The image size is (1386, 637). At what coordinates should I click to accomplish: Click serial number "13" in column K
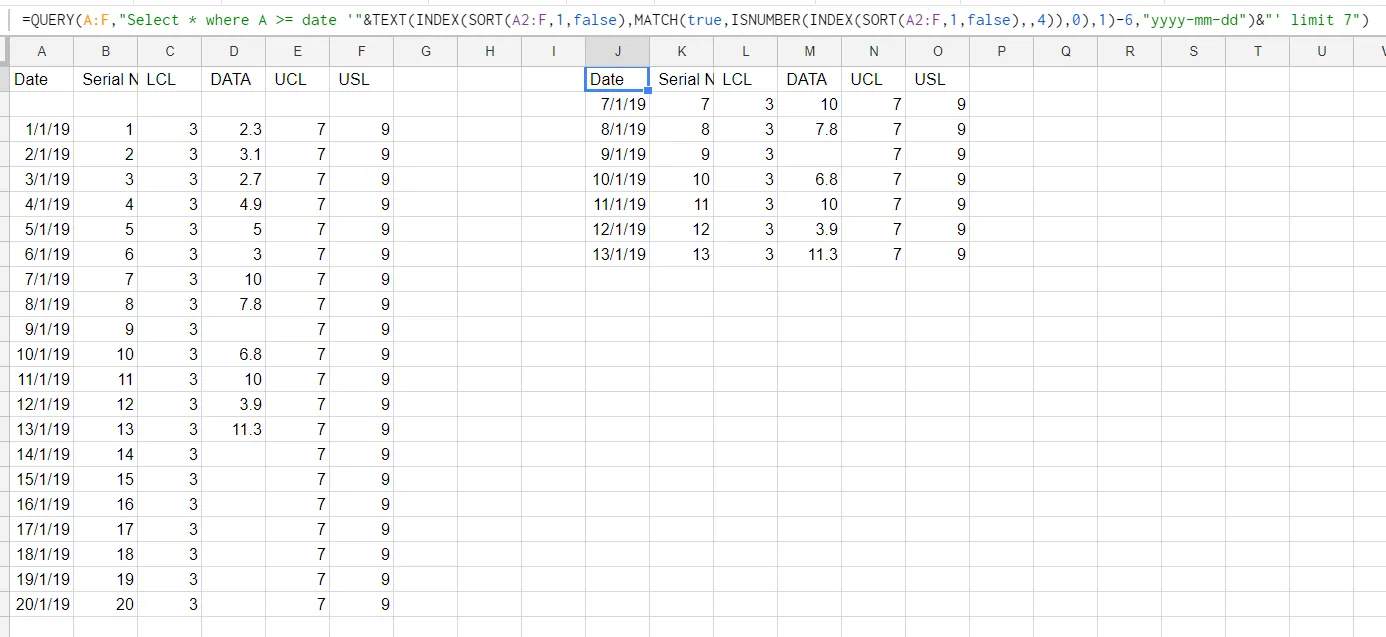682,254
